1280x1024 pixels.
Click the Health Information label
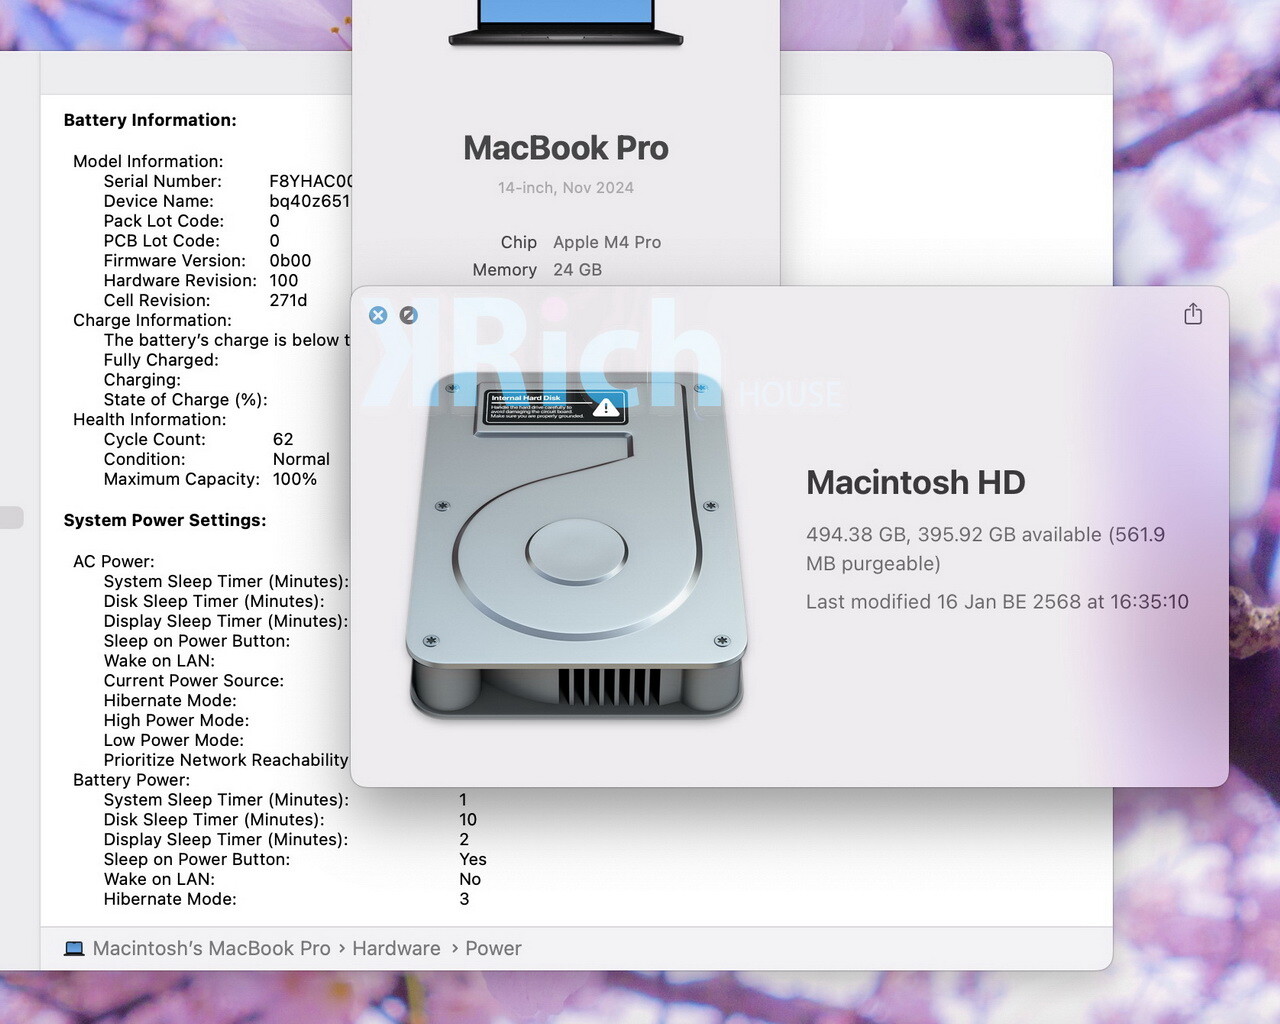click(150, 420)
